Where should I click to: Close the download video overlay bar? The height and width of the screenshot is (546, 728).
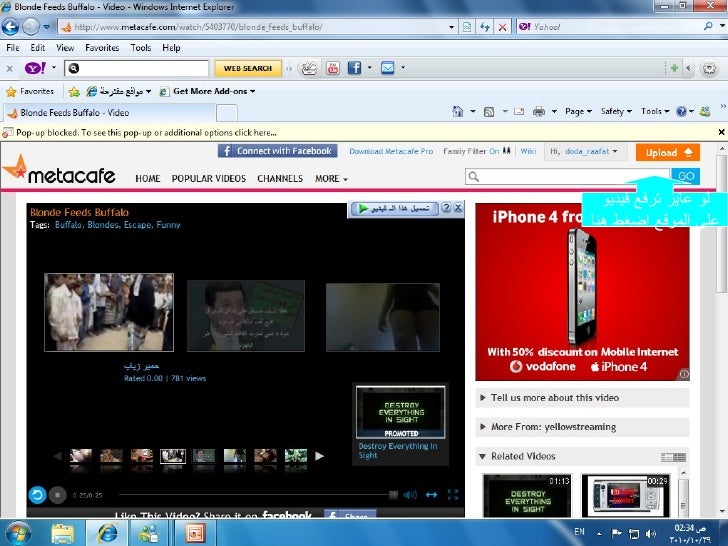(x=458, y=208)
